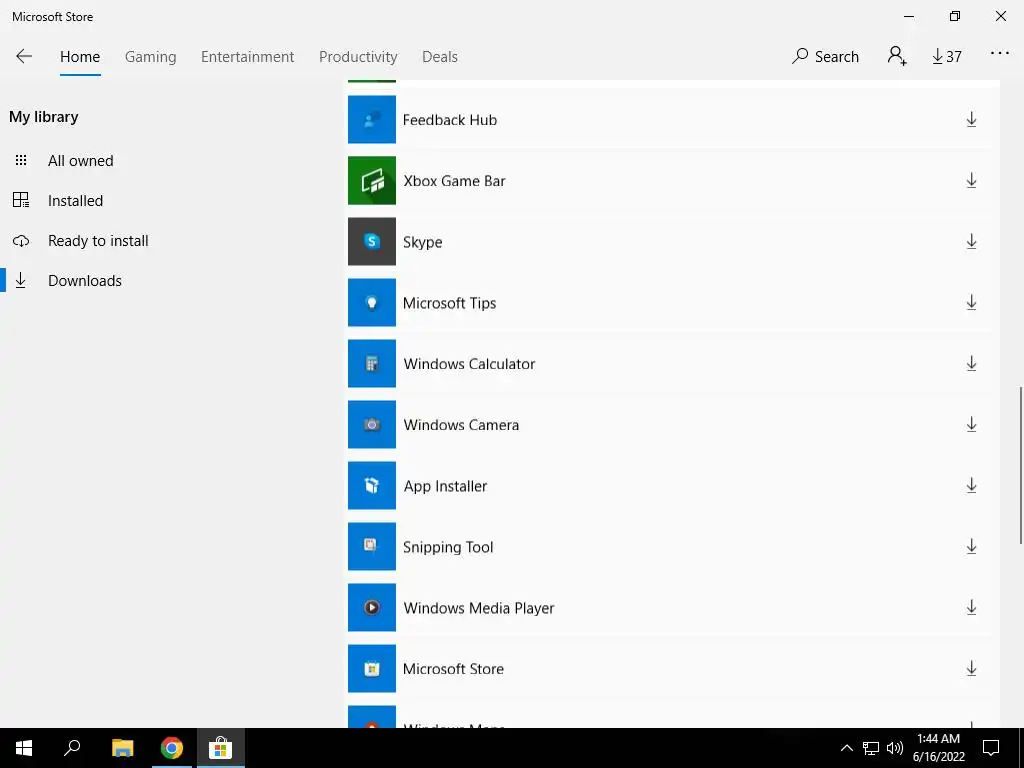Go to the Productivity tab
This screenshot has height=768, width=1024.
coord(358,57)
